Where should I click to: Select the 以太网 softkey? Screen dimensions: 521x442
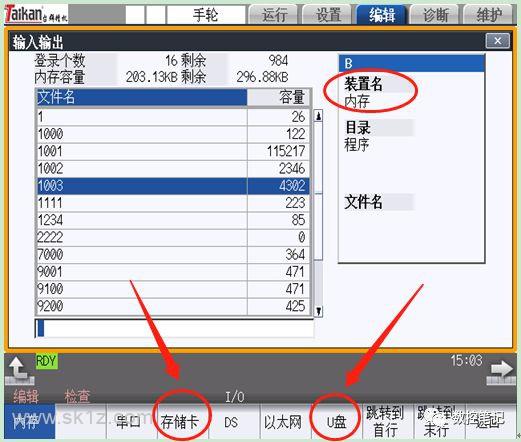[x=285, y=422]
